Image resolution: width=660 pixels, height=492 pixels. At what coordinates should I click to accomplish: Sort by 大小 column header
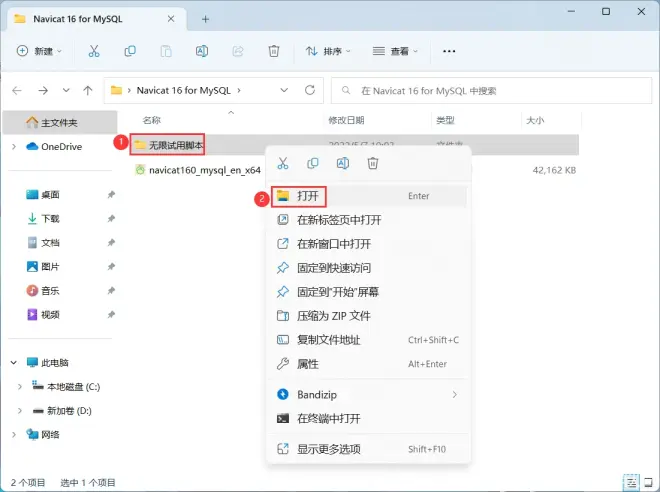pos(535,120)
